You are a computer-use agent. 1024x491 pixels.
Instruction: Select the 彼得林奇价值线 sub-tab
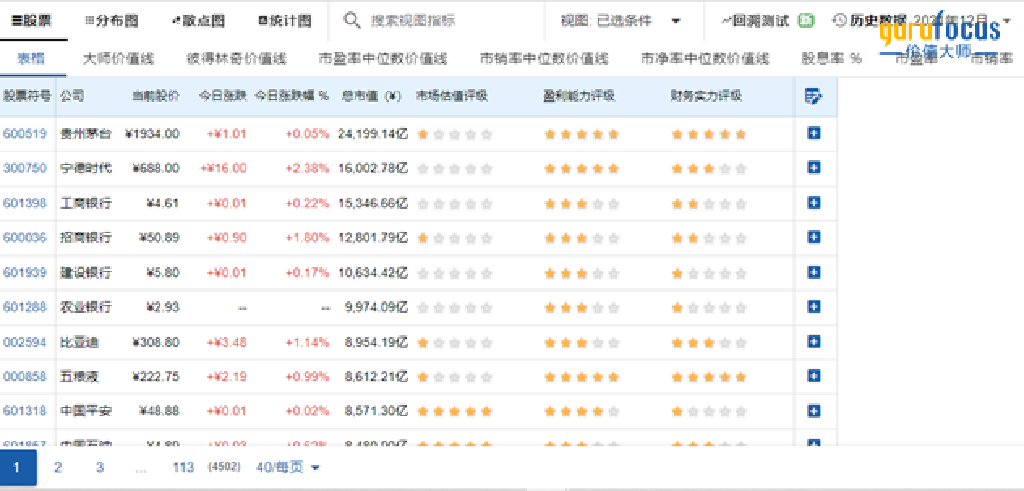(x=236, y=59)
